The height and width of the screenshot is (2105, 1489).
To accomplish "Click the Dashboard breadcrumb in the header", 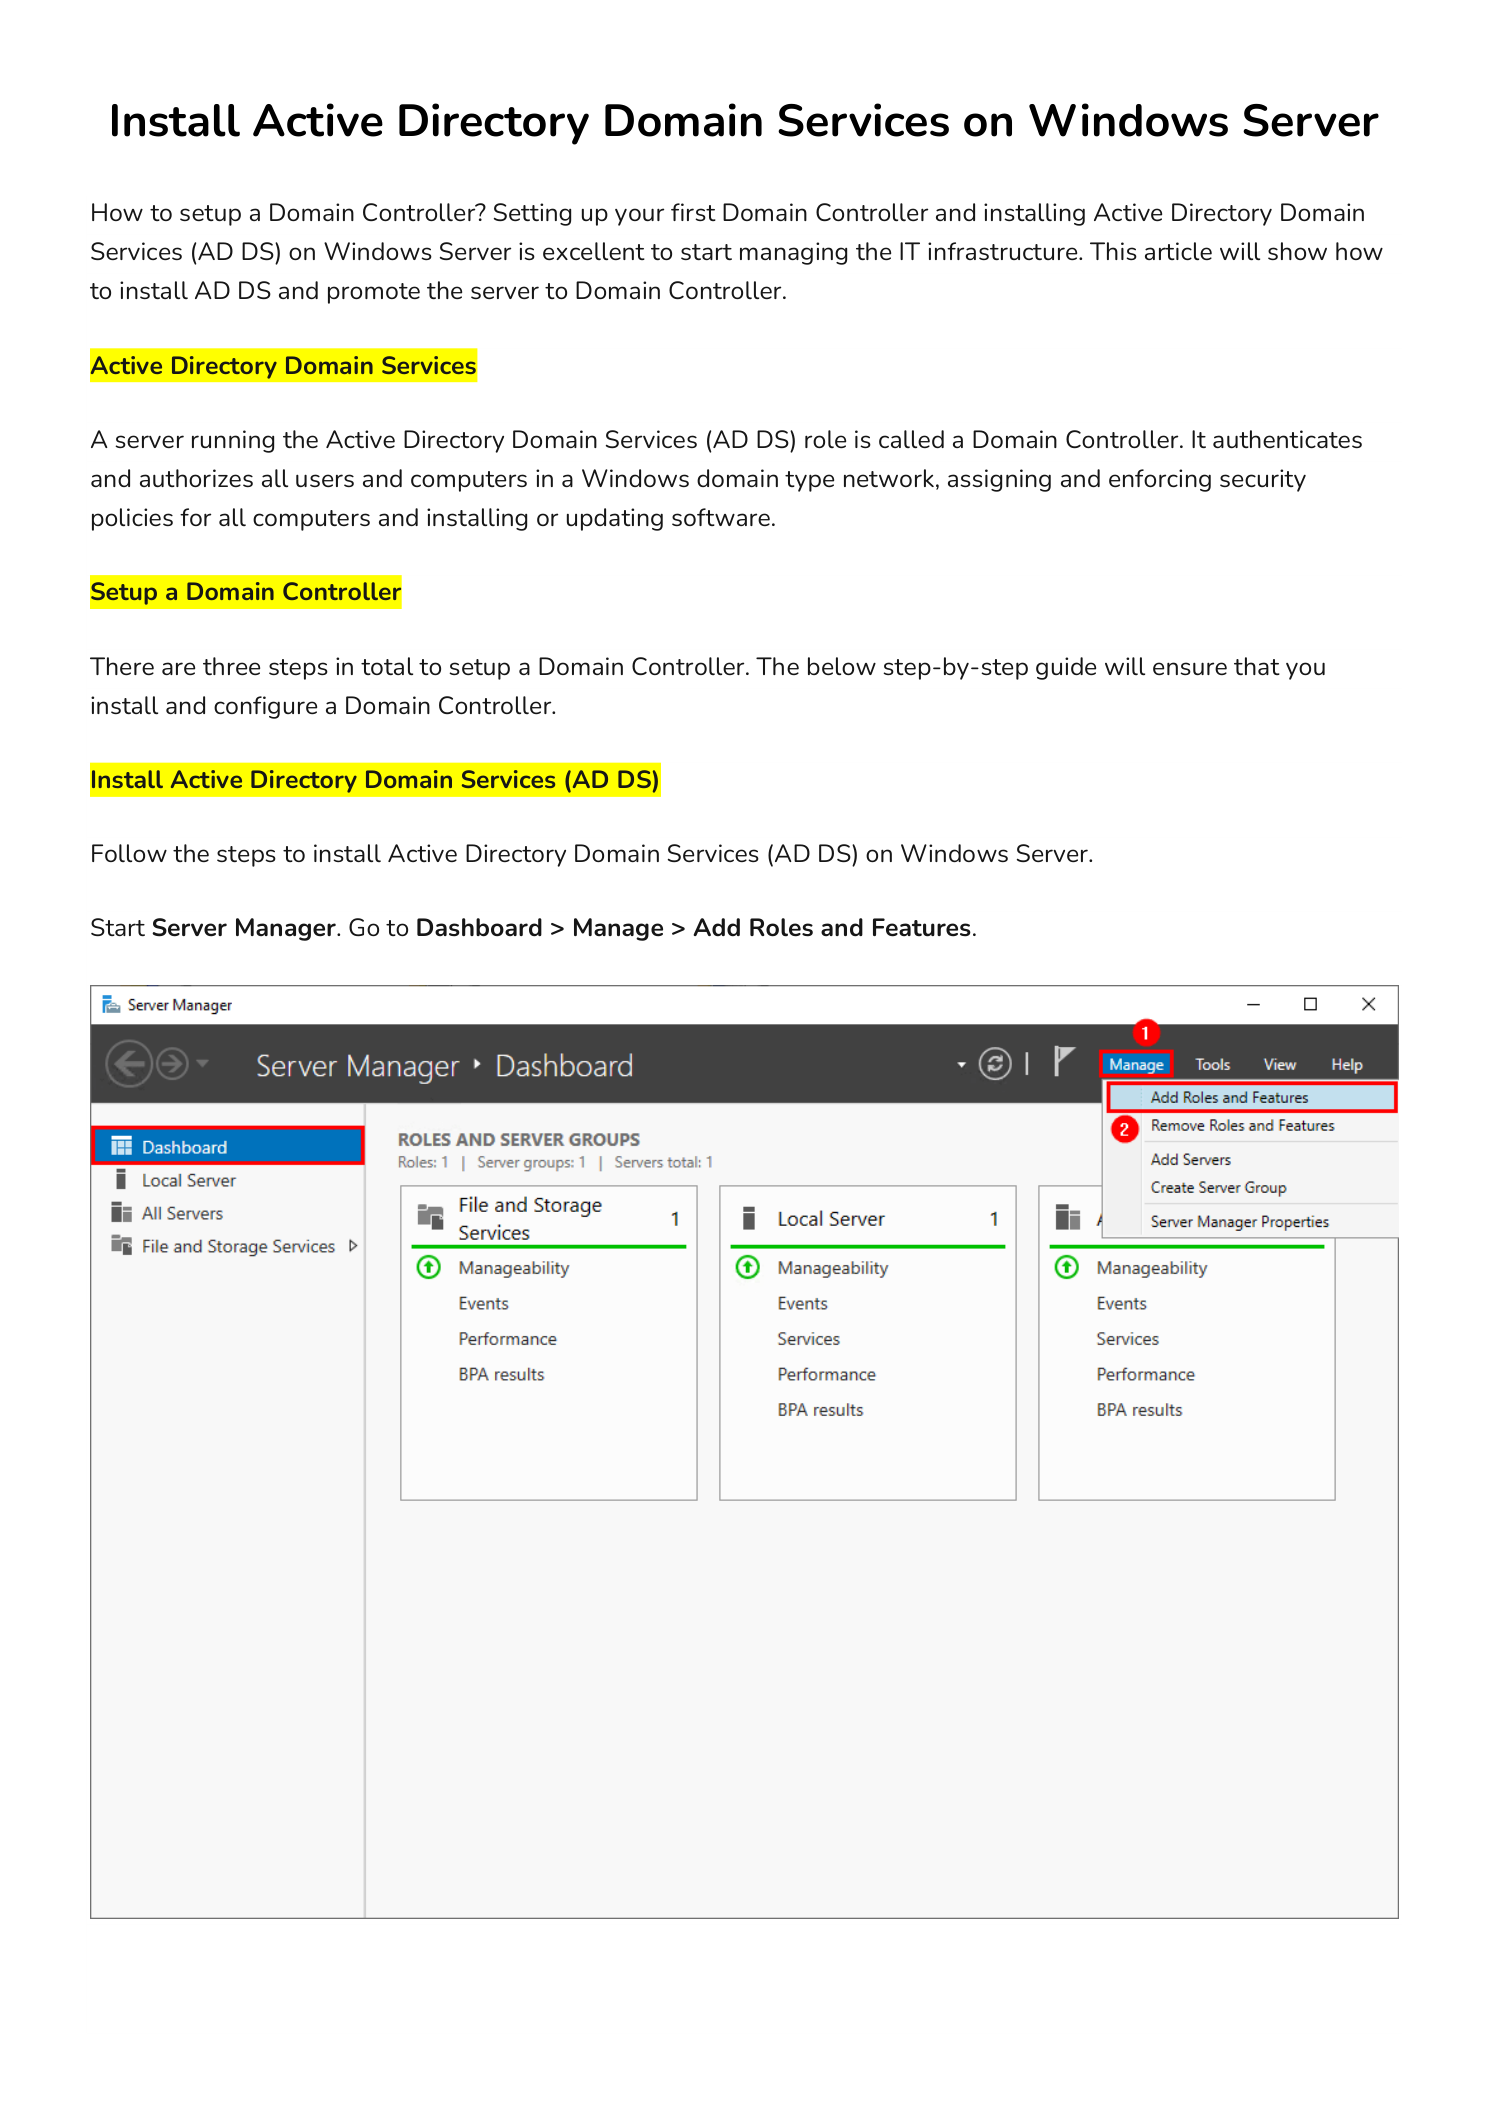I will pyautogui.click(x=564, y=1066).
